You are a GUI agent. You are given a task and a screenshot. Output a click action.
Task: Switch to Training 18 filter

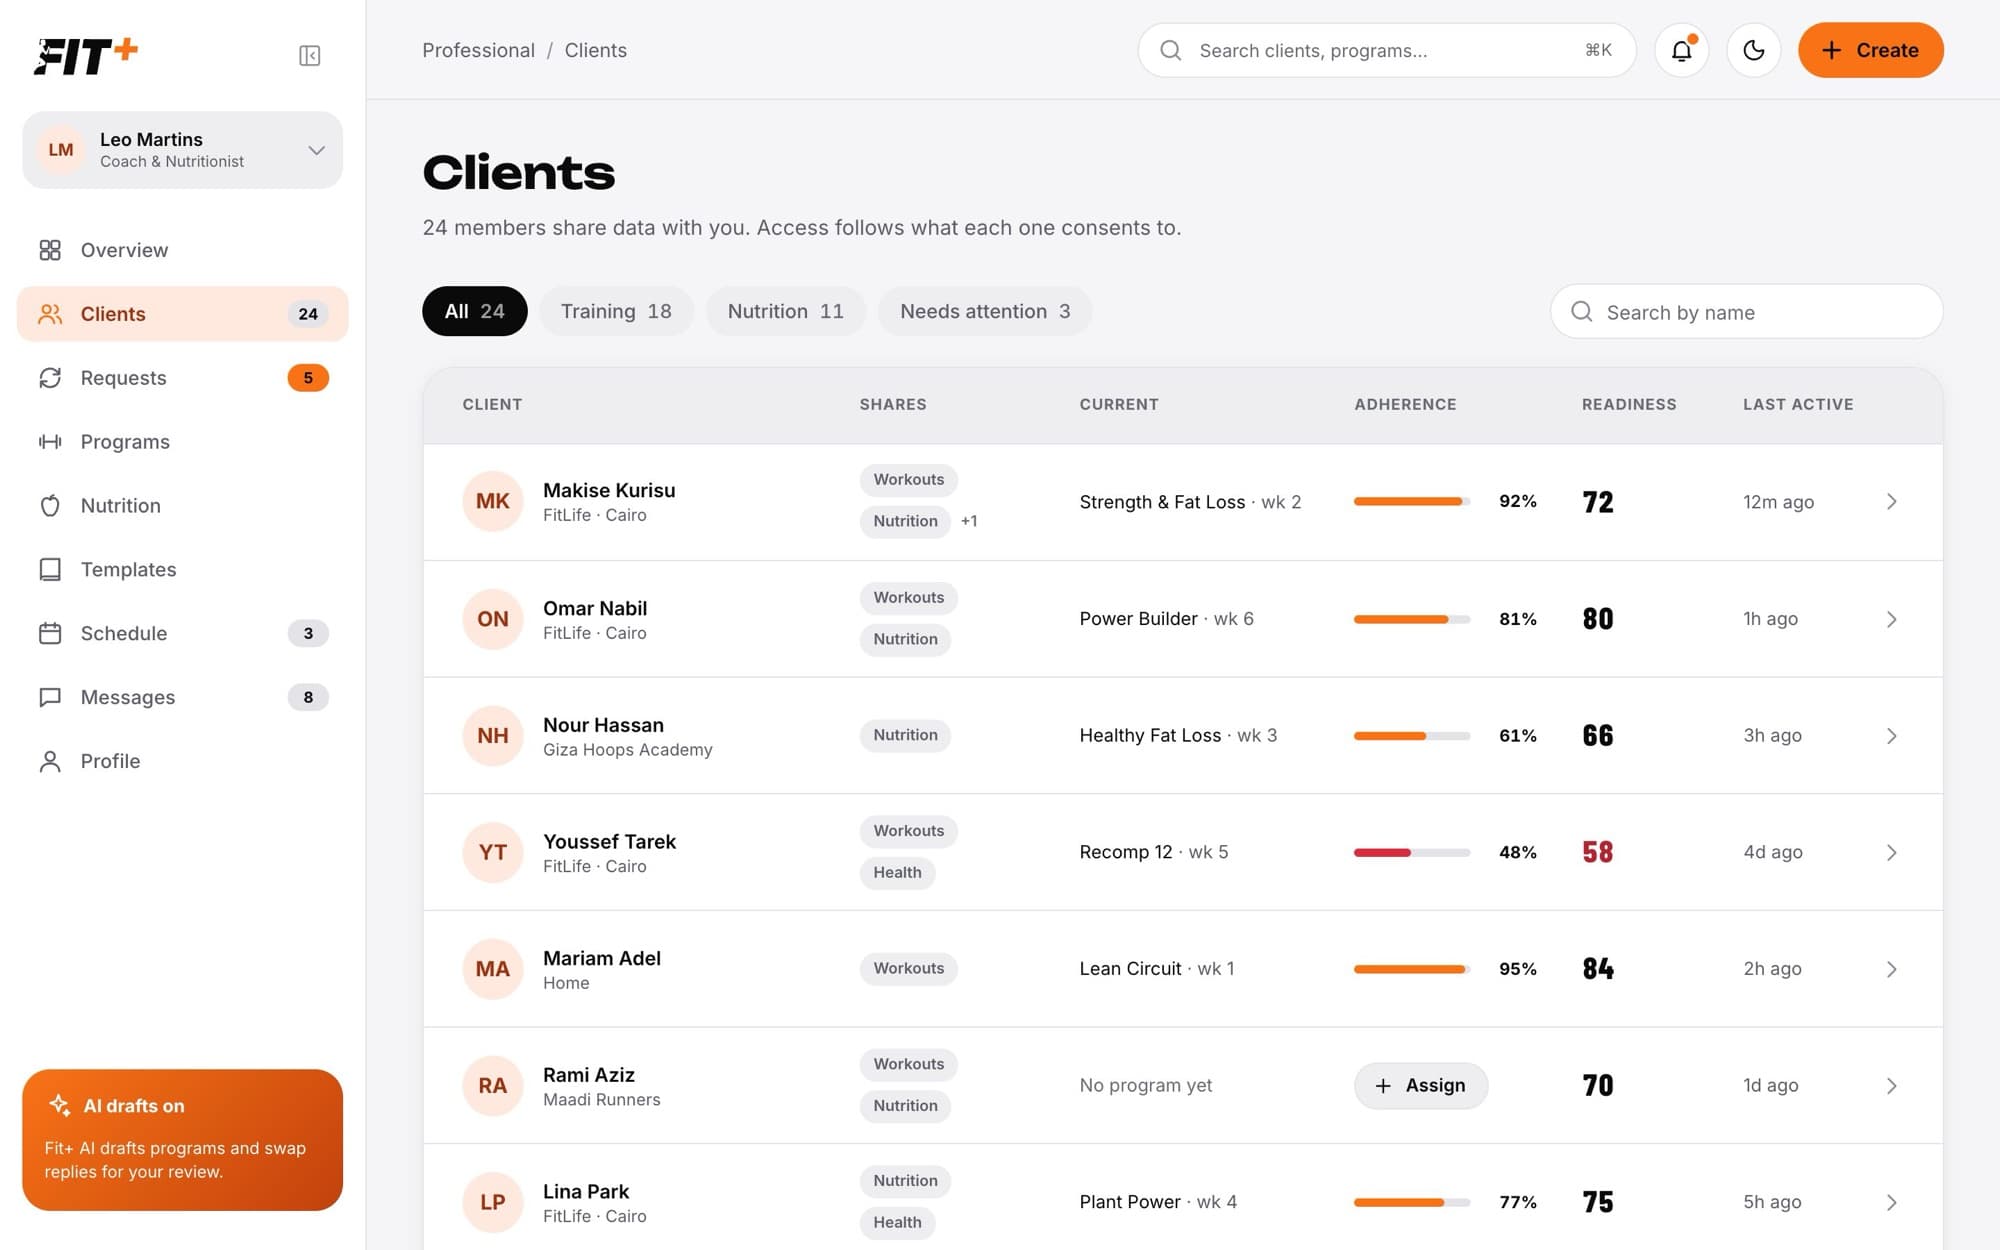[x=616, y=311]
